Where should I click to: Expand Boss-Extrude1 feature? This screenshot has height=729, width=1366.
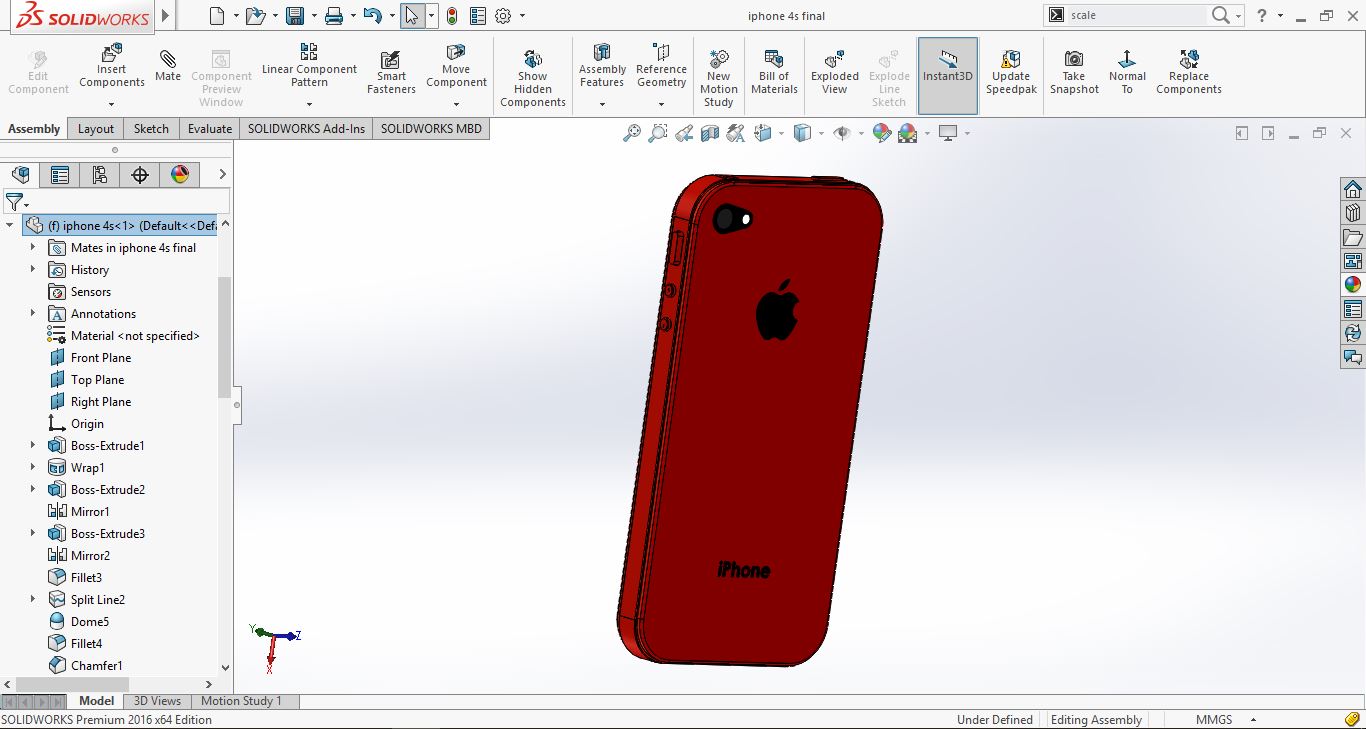coord(33,445)
